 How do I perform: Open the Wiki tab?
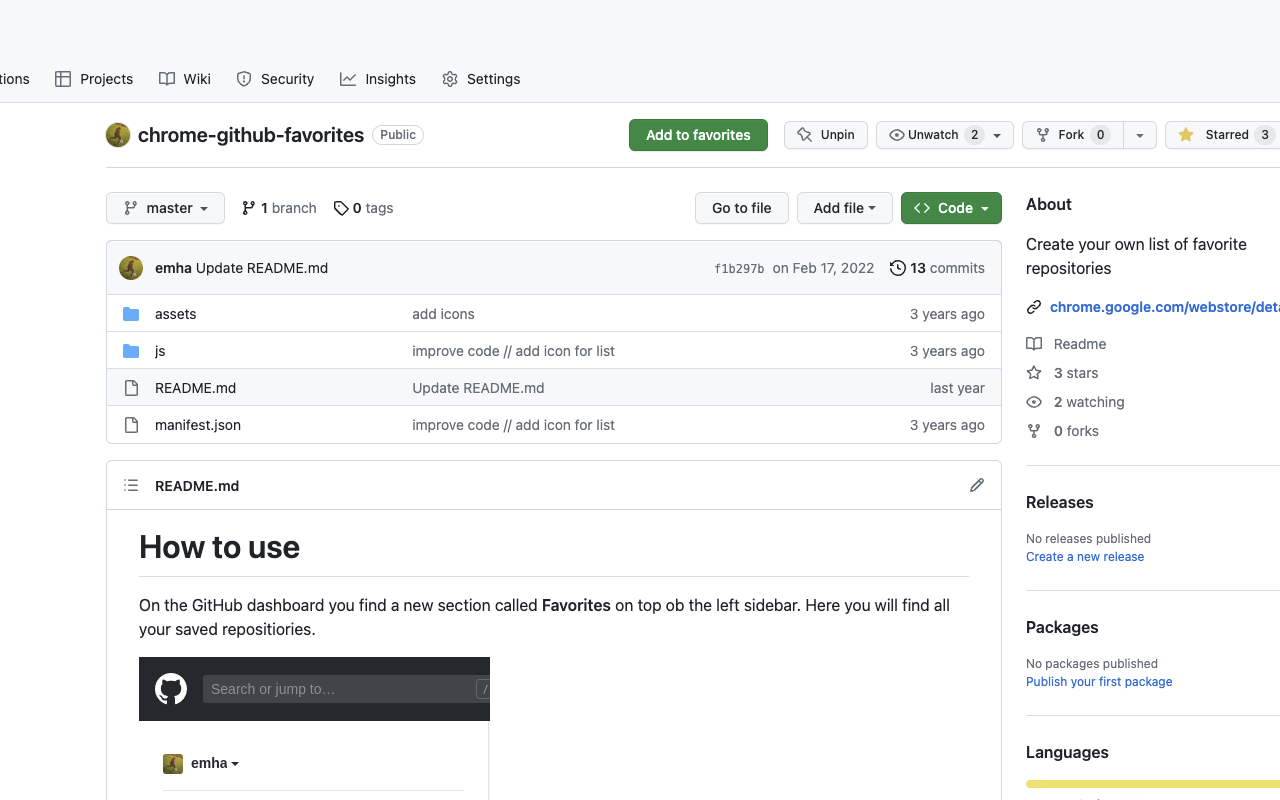pos(185,79)
